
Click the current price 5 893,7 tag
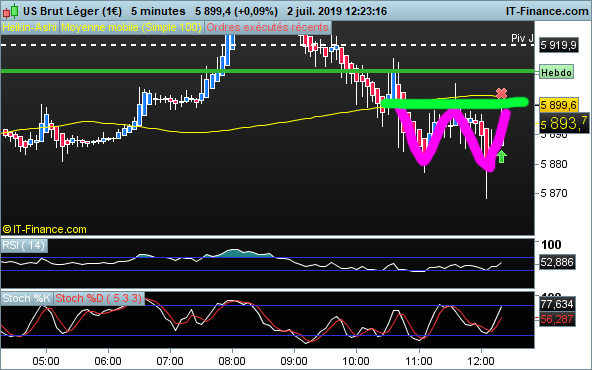(564, 123)
